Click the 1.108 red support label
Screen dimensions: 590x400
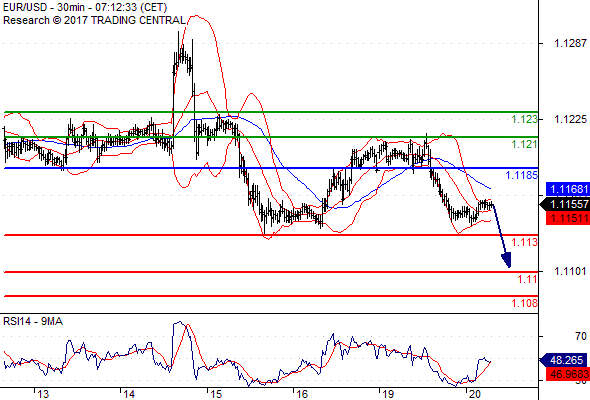click(x=525, y=303)
